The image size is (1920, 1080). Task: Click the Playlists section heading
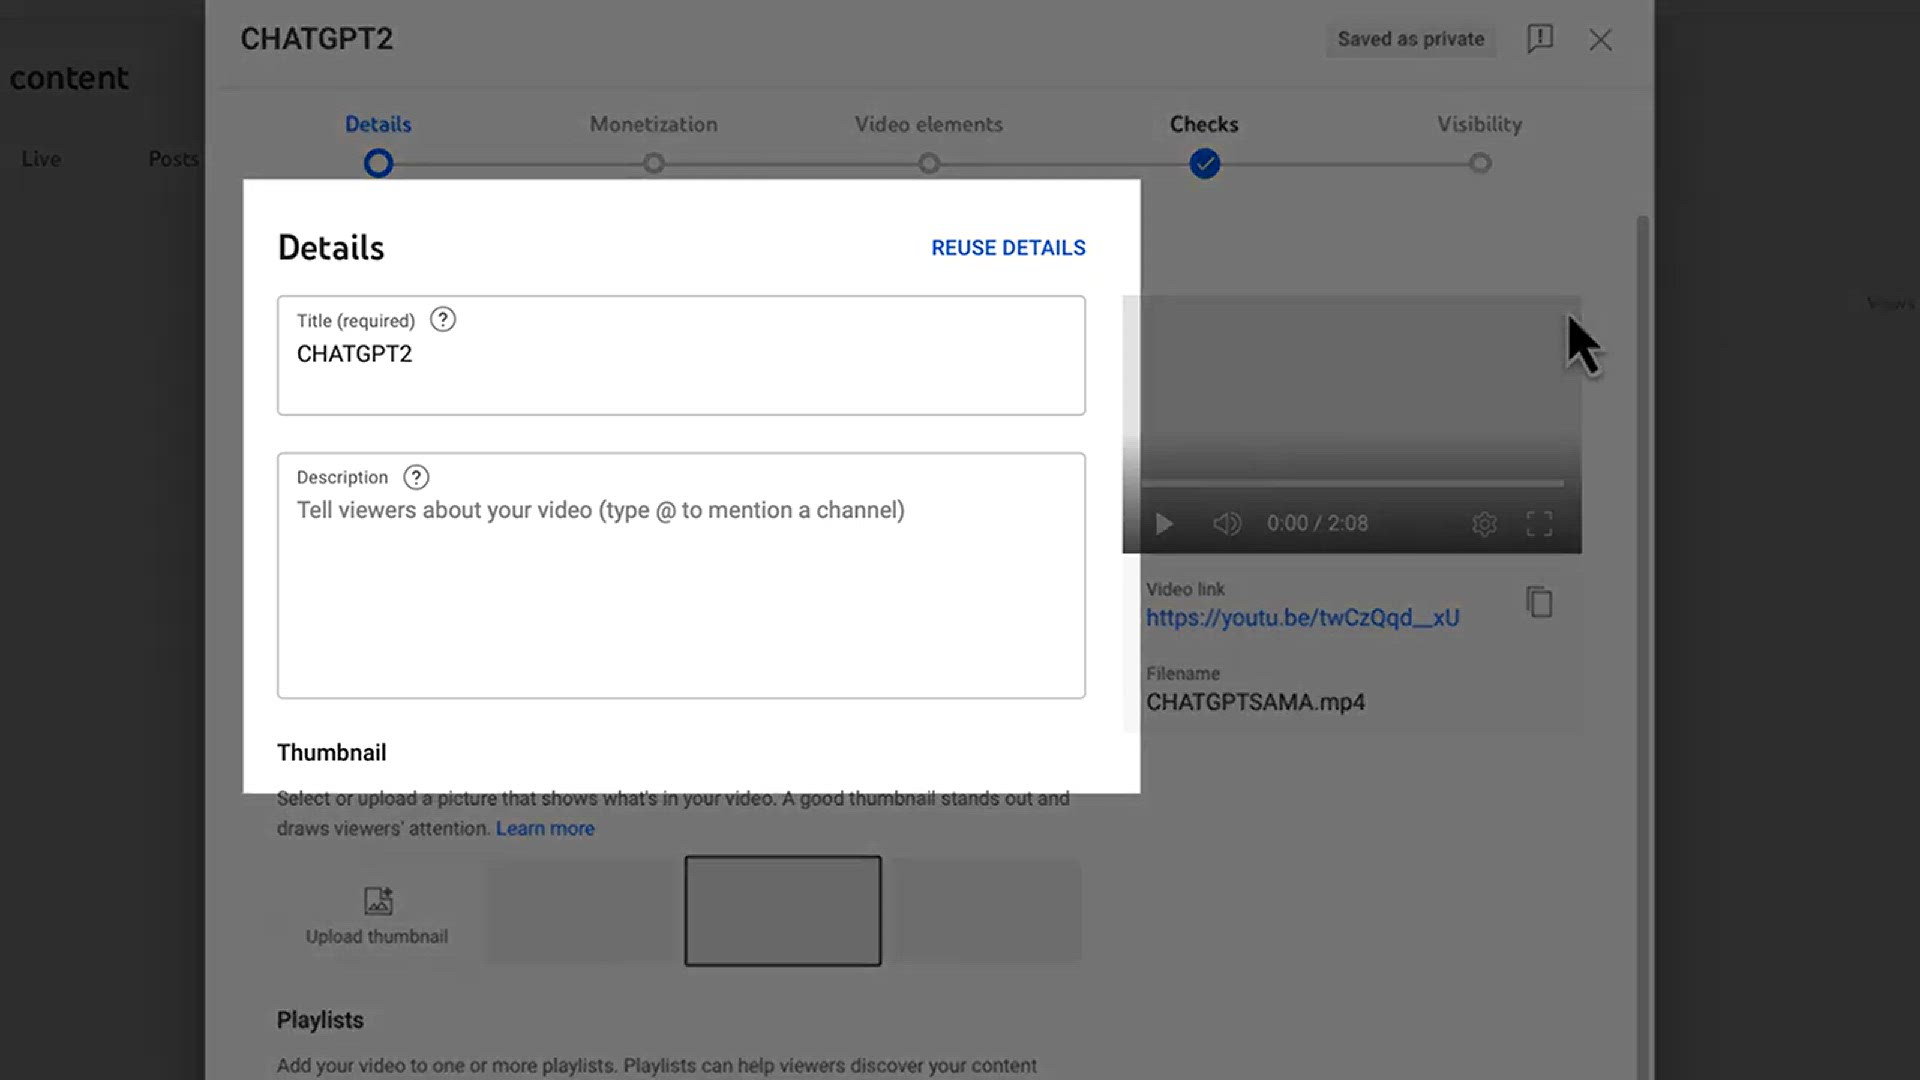point(320,1020)
